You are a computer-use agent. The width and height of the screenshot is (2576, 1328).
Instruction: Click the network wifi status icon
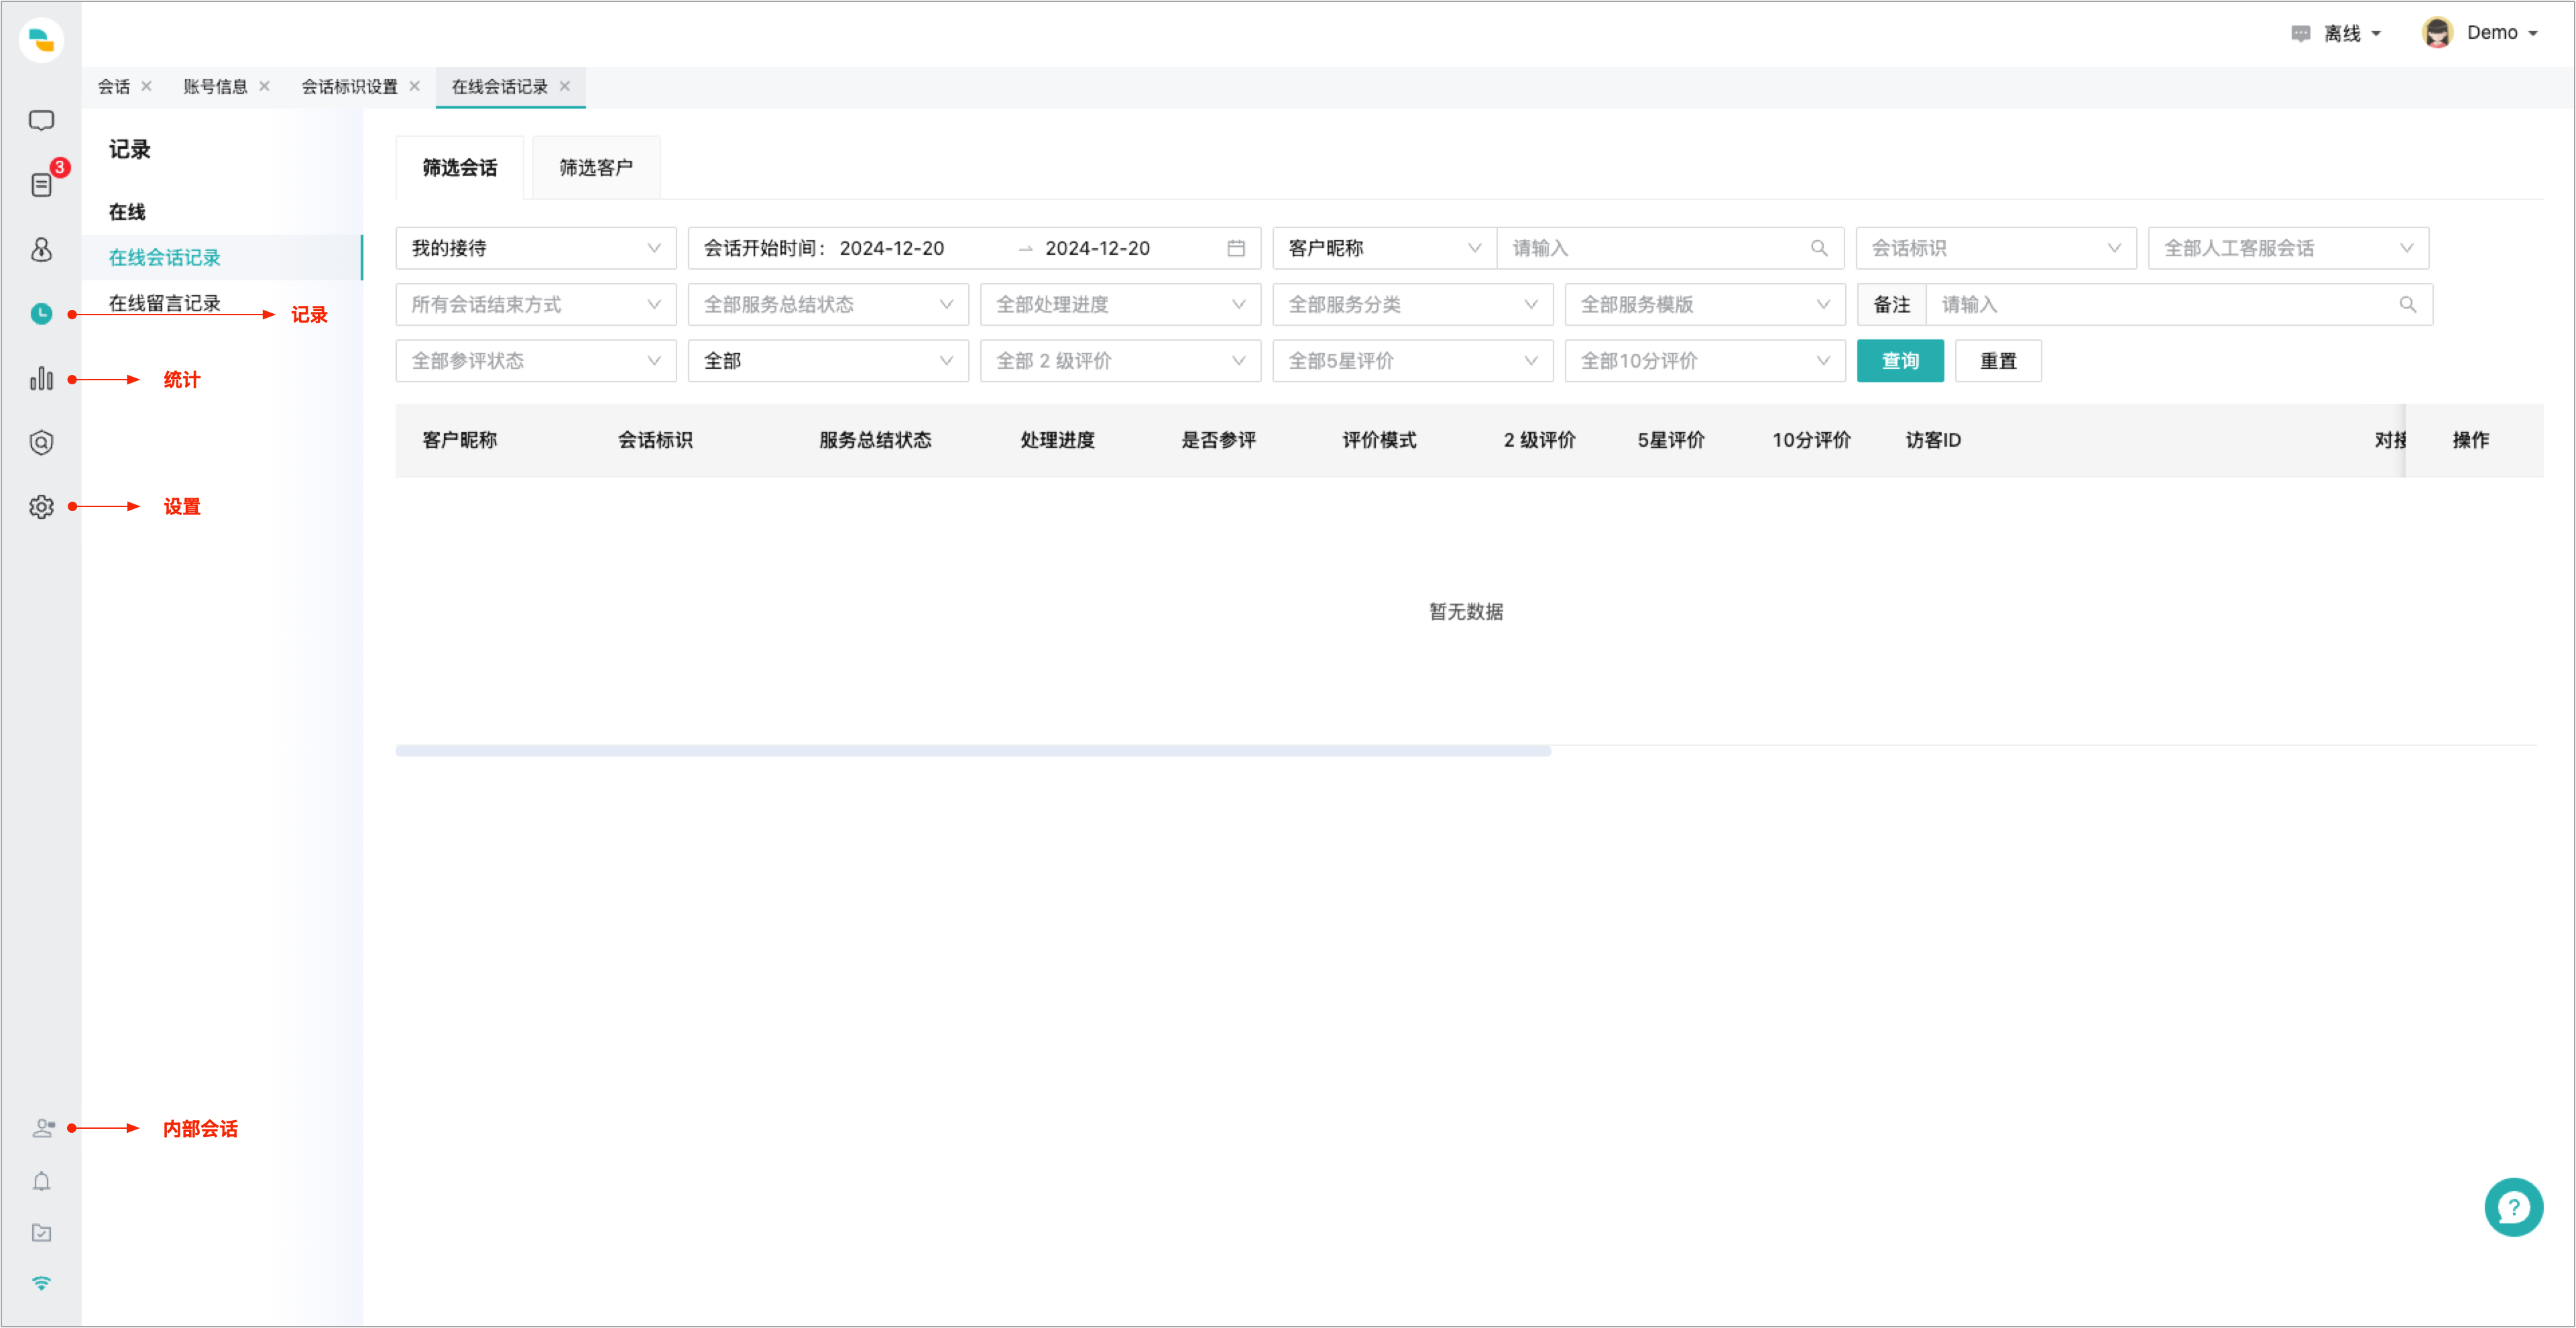41,1282
